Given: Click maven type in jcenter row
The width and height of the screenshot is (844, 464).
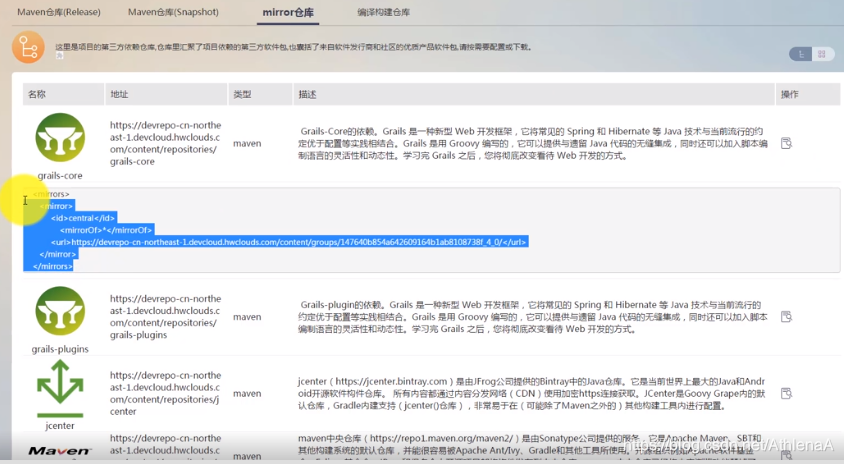Looking at the screenshot, I should [247, 393].
